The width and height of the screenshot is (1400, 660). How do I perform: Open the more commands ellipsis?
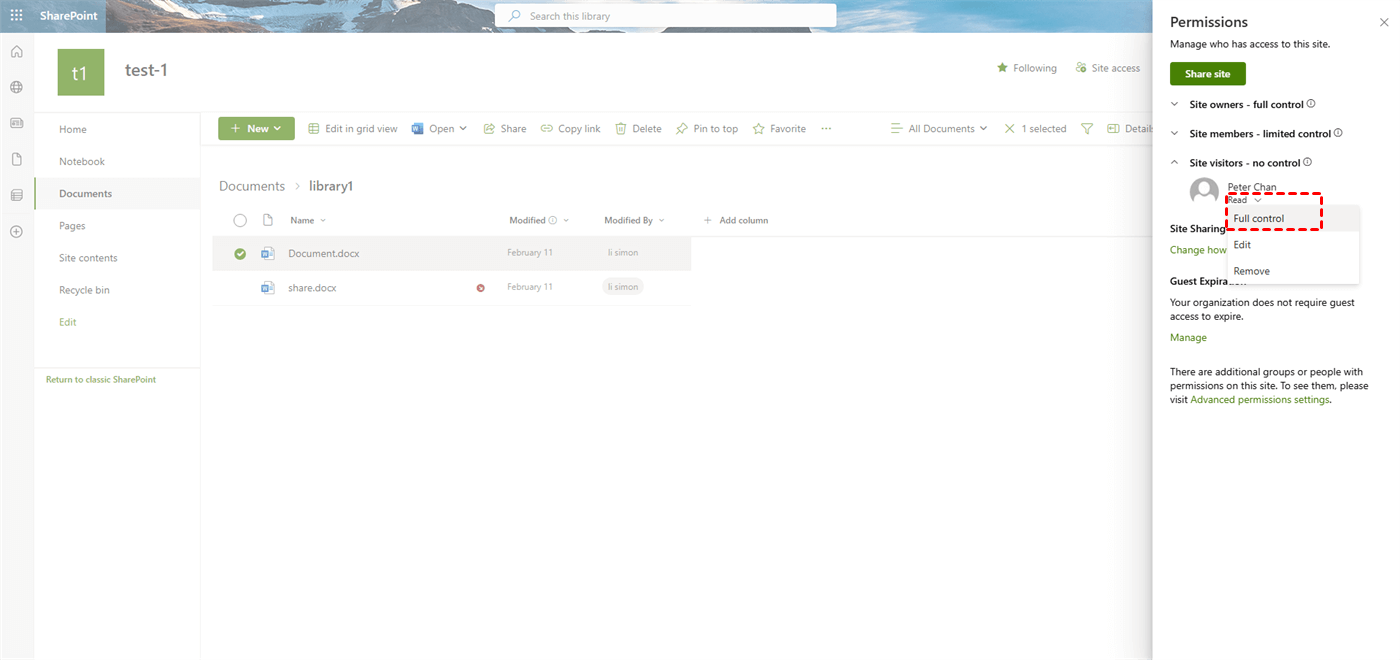coord(826,129)
